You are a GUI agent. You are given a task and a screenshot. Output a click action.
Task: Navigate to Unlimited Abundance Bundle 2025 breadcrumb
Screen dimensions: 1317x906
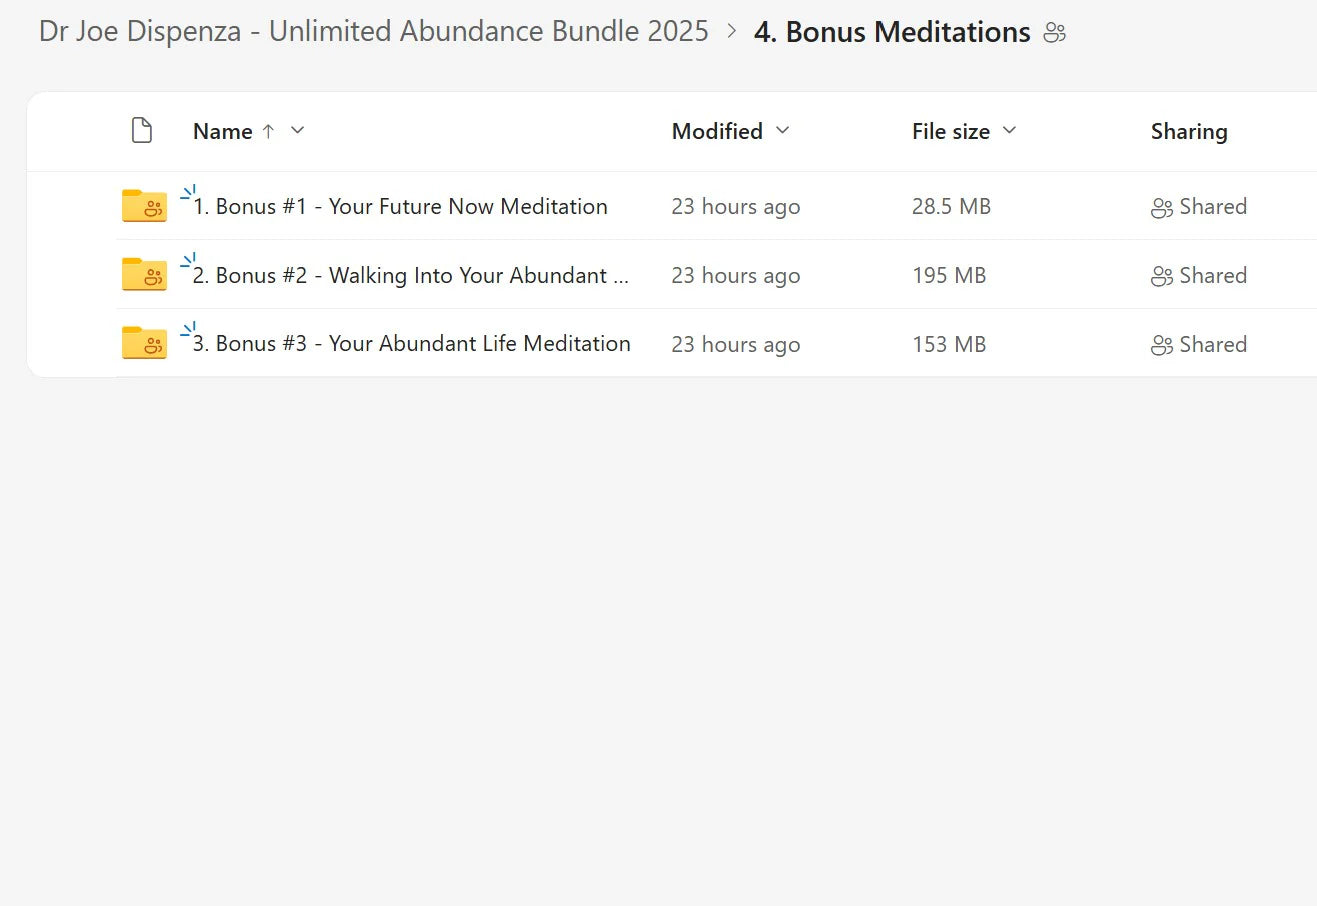[372, 31]
